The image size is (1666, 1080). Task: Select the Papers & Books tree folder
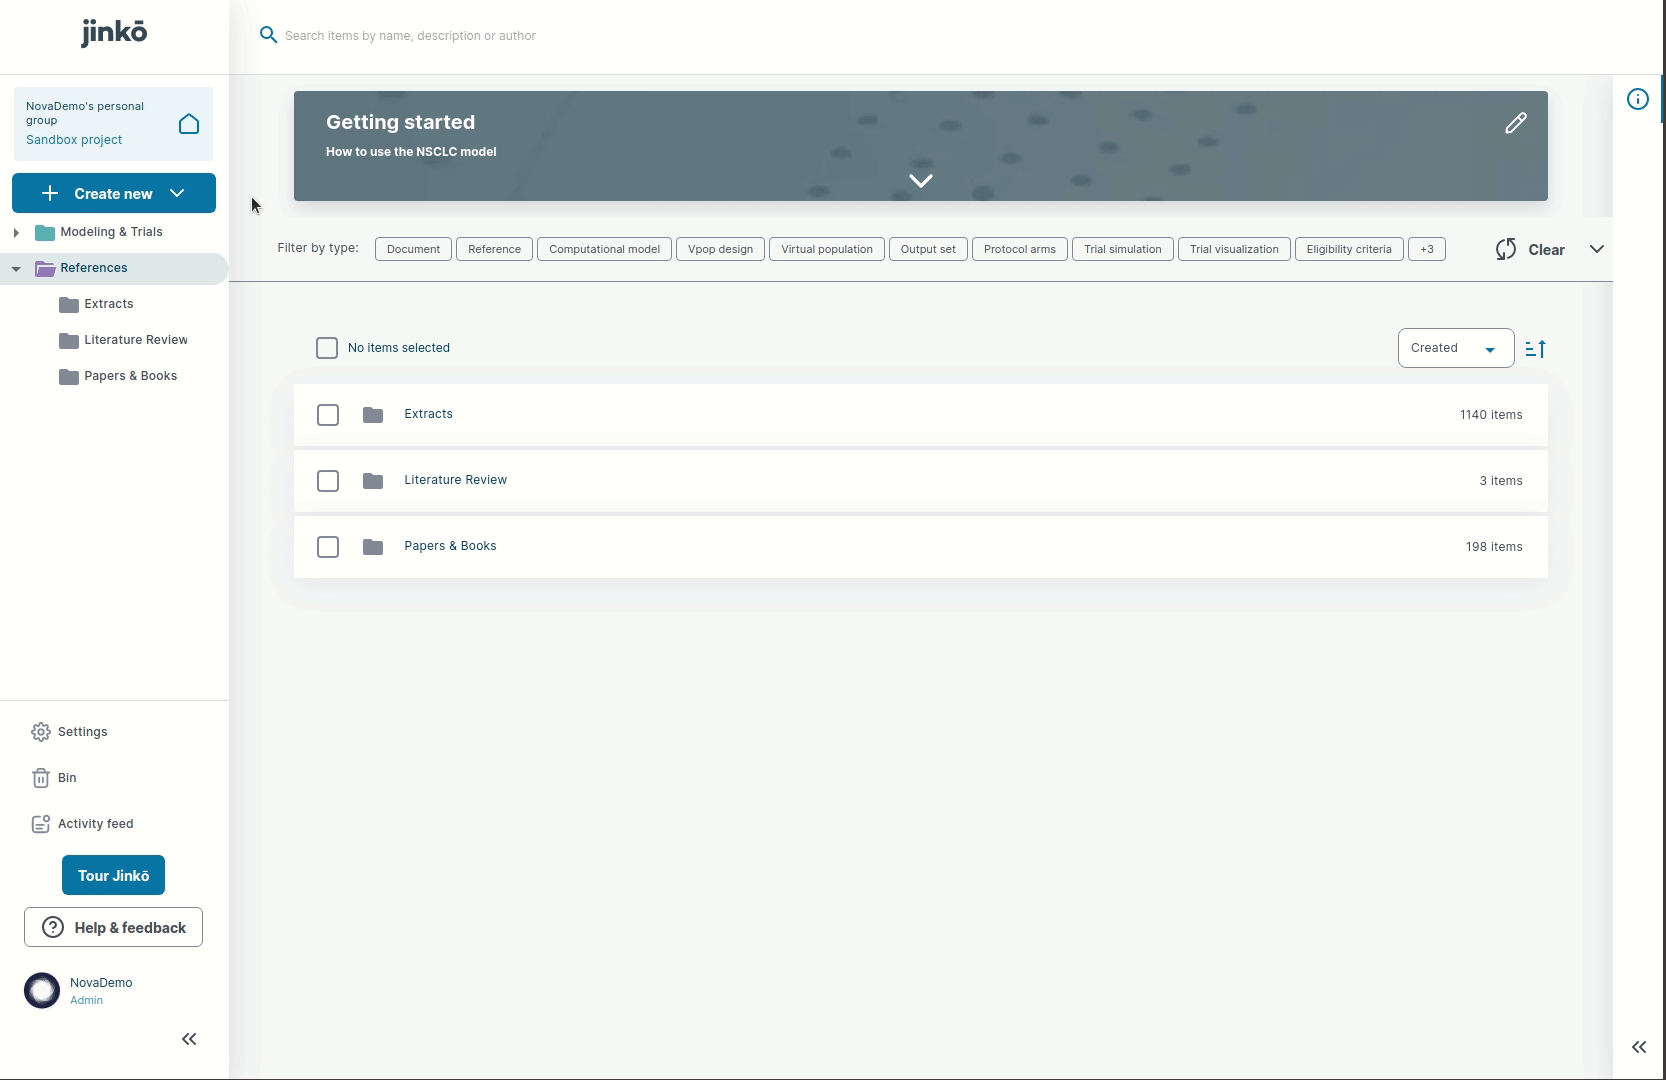(x=130, y=376)
